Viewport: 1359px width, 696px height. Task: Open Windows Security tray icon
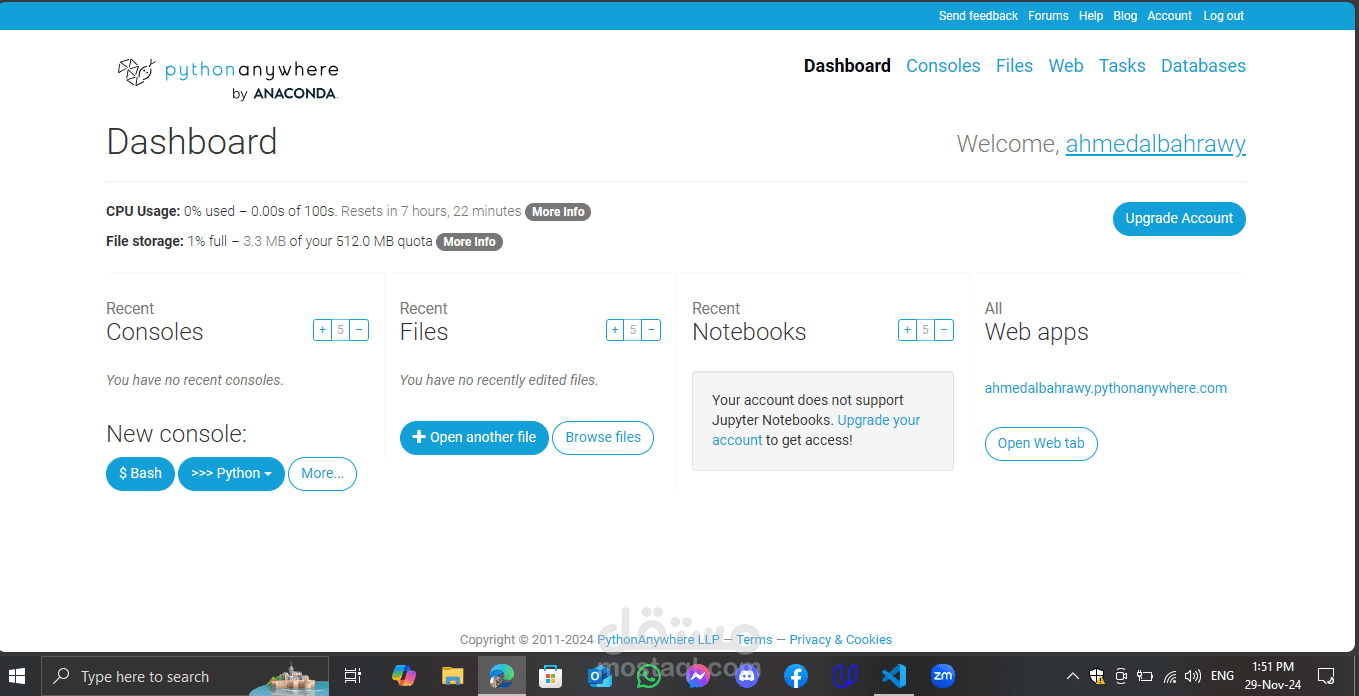(1097, 676)
